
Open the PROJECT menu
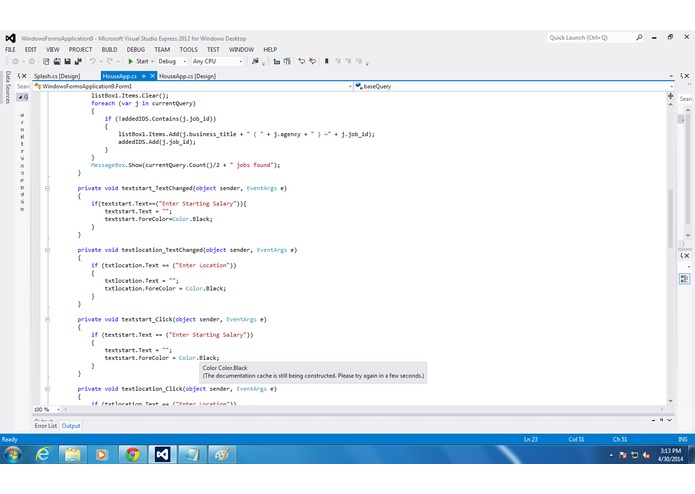[x=80, y=50]
